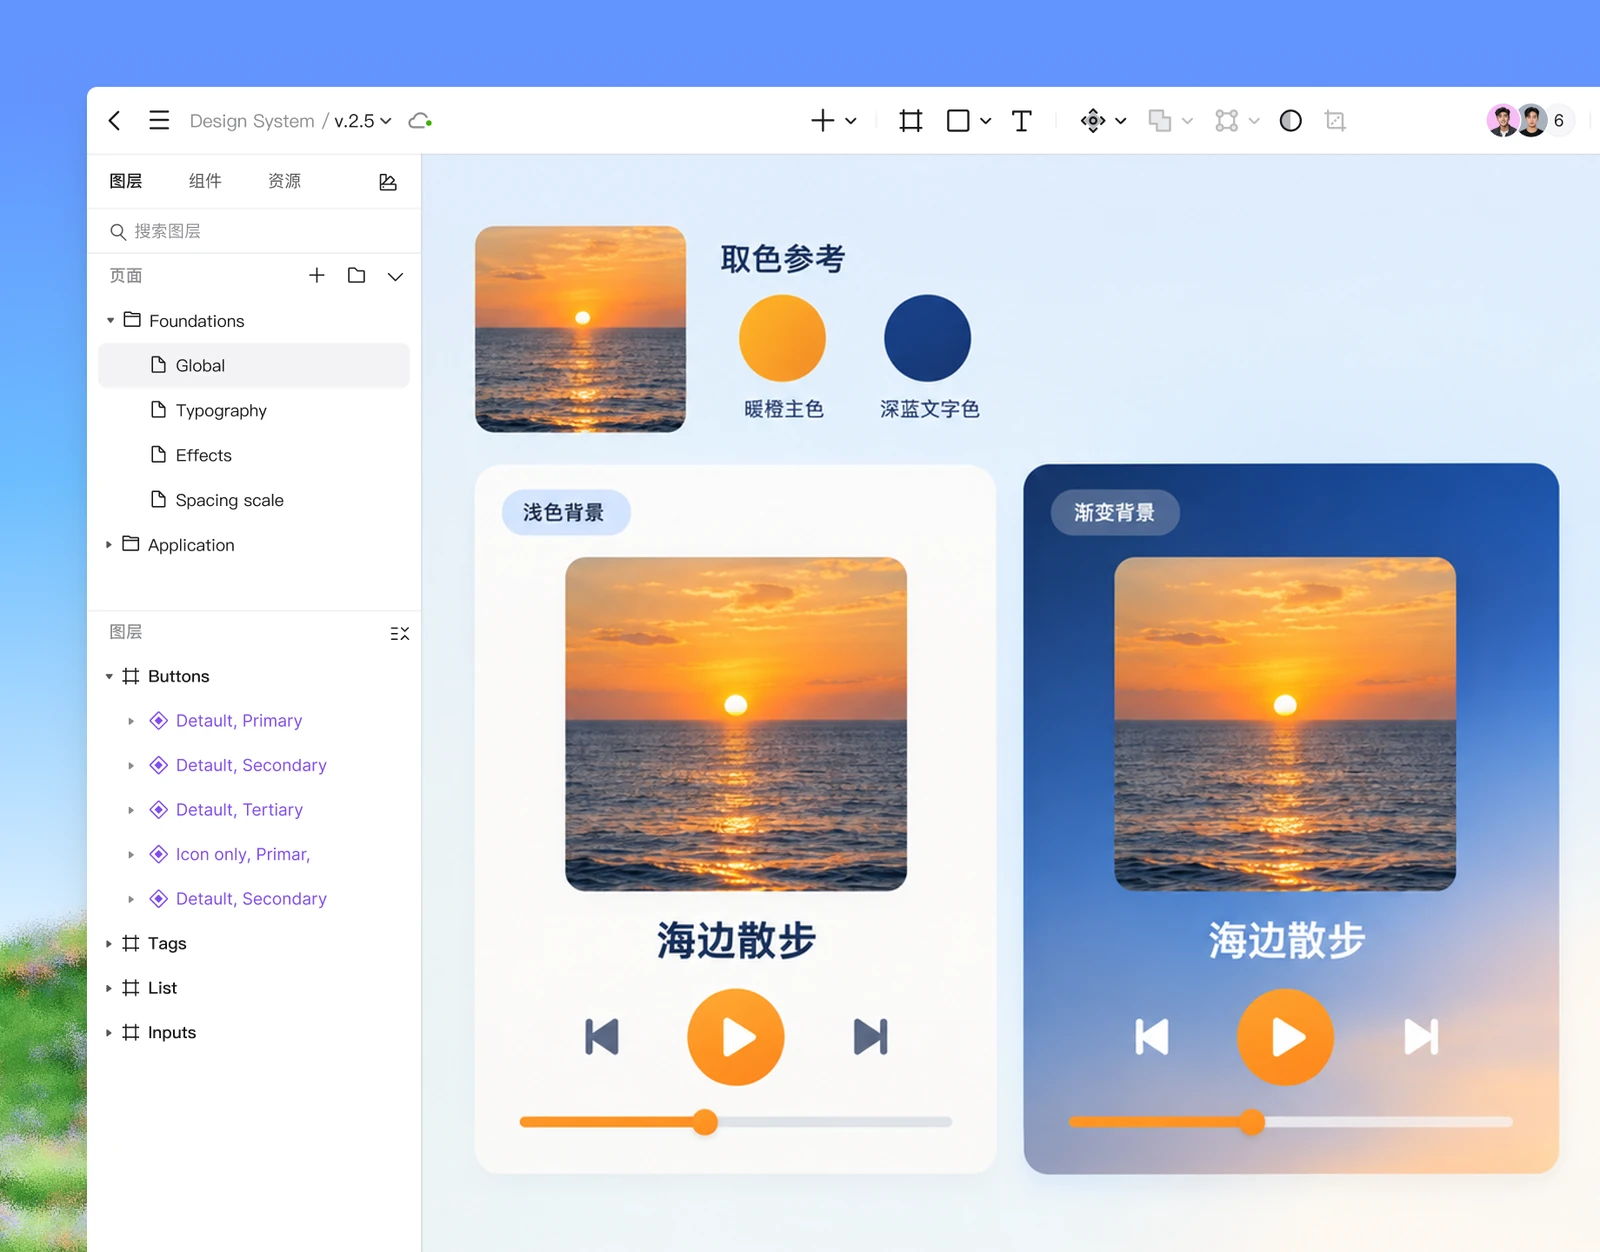Collapse the Foundations folder
The height and width of the screenshot is (1252, 1600).
click(x=110, y=321)
